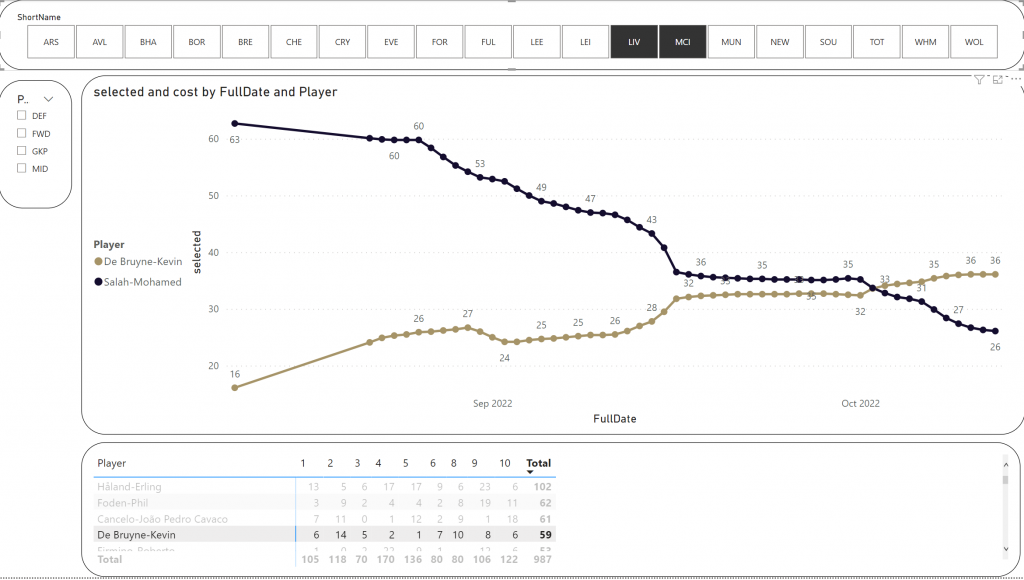Screen dimensions: 1024x580
Task: Select the De Bruyne-Kevin table row
Action: pyautogui.click(x=135, y=535)
